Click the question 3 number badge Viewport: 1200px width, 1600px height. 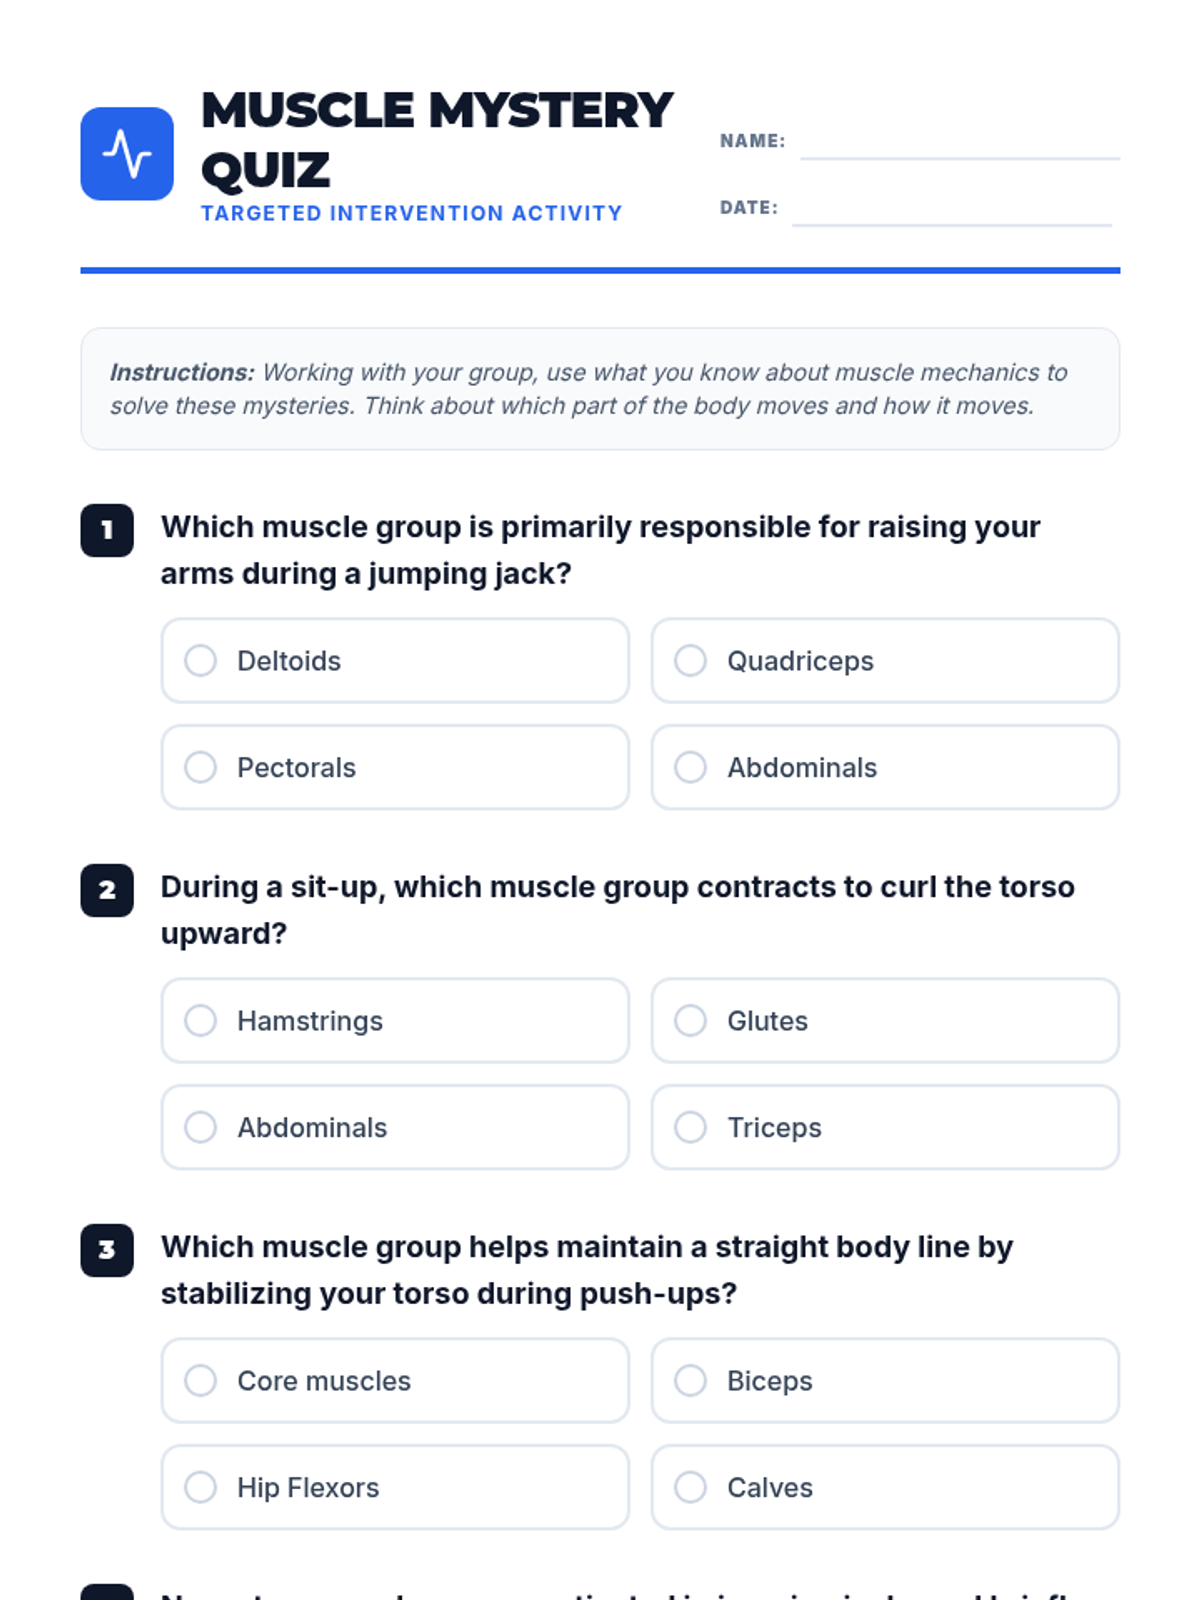[107, 1250]
